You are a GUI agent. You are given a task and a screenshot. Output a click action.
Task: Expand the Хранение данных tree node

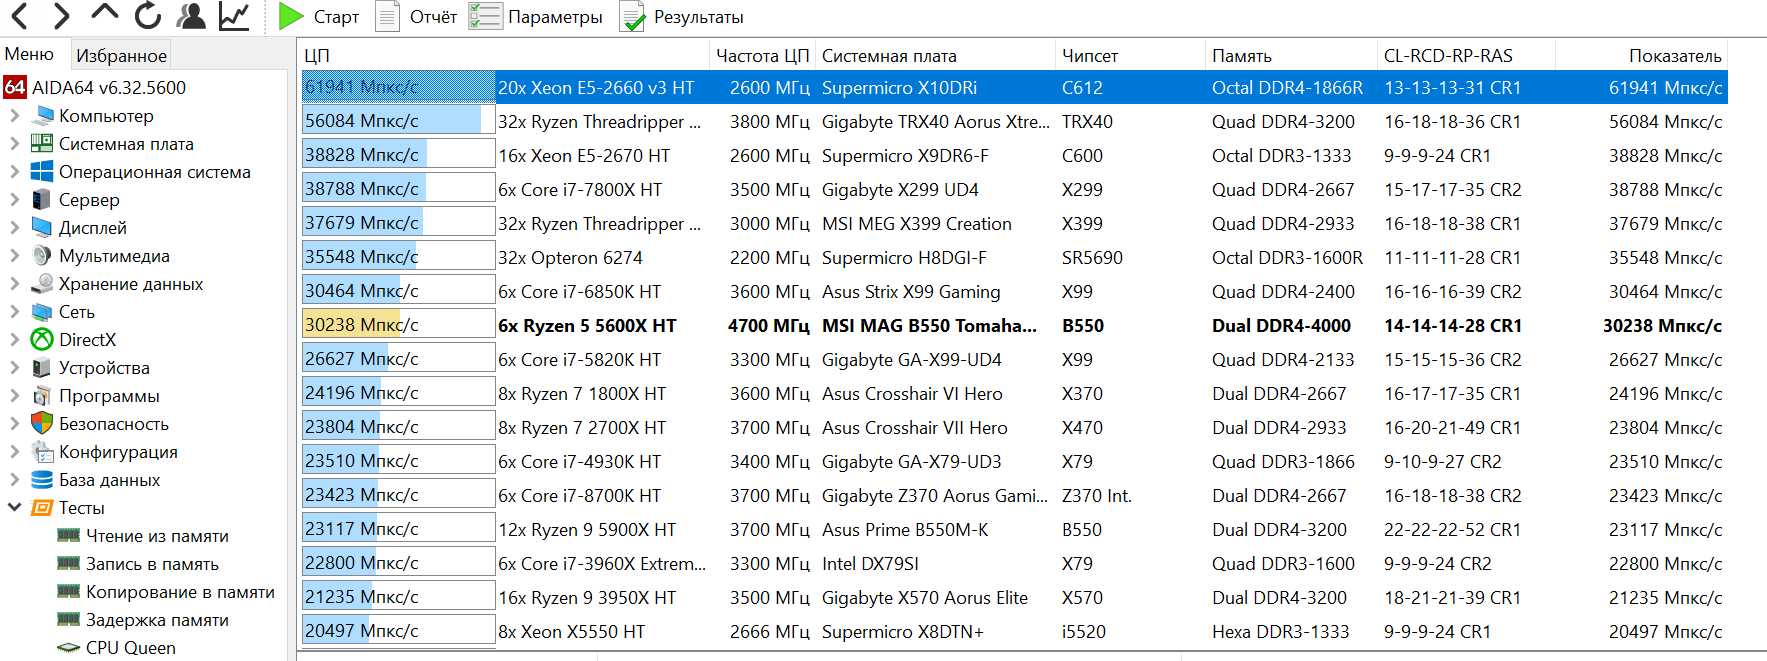[x=14, y=284]
